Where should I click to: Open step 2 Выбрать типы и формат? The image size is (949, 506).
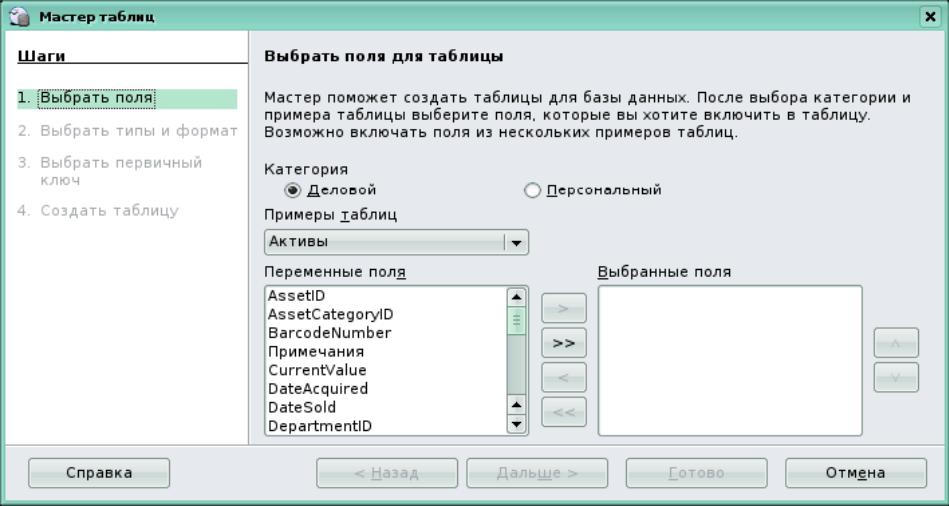pyautogui.click(x=127, y=131)
